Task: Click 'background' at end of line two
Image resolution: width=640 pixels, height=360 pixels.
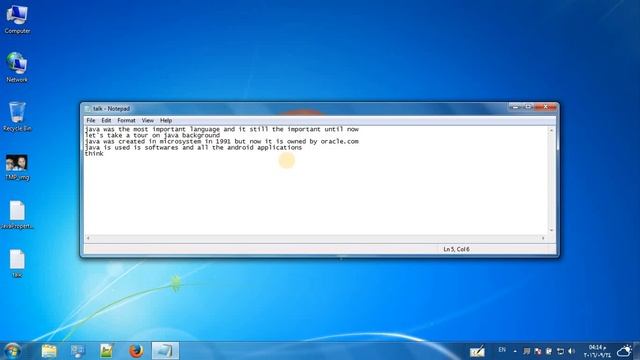Action: 201,135
